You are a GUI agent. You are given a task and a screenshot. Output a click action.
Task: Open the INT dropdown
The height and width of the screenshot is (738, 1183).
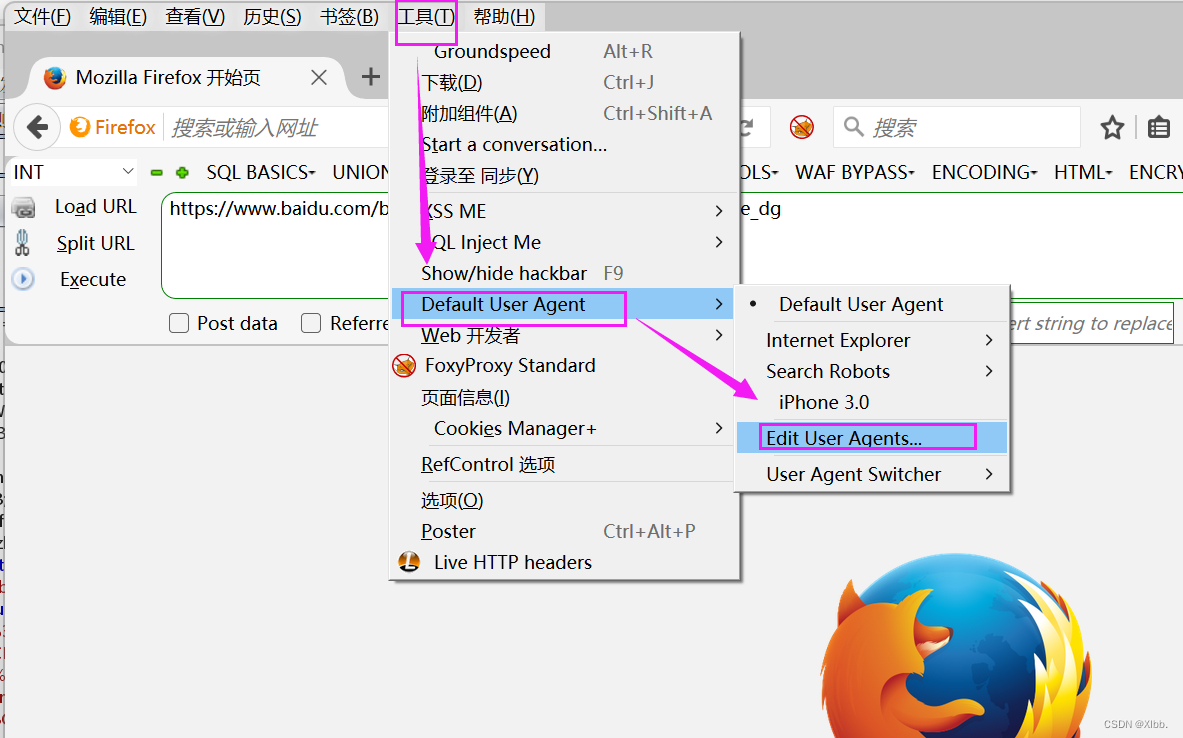coord(72,172)
